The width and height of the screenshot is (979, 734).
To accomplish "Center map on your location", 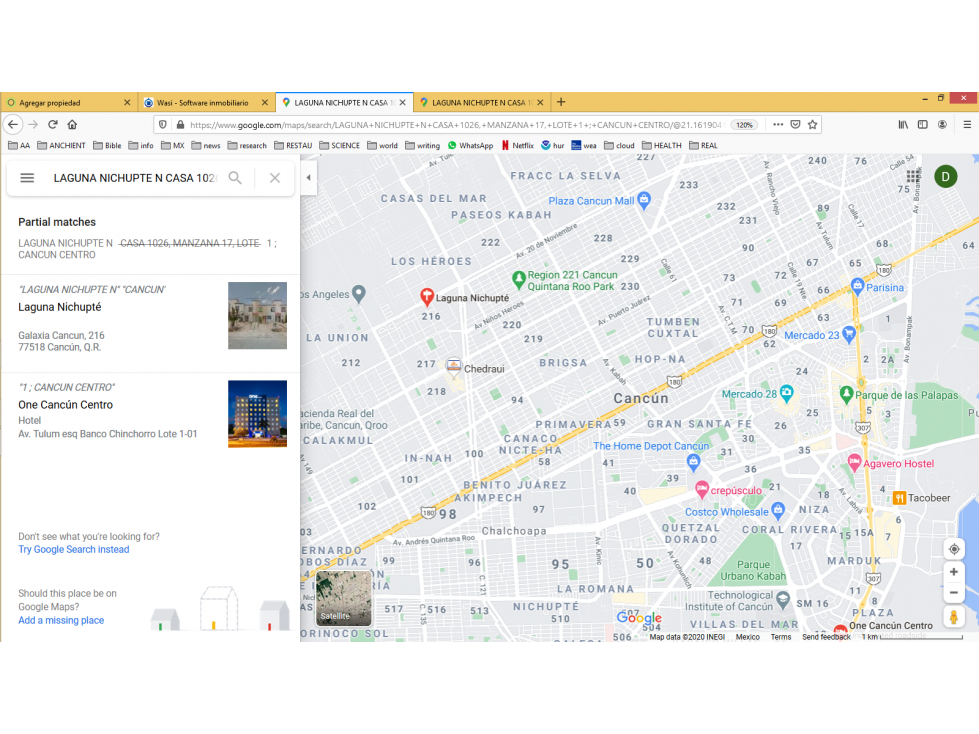I will [x=954, y=549].
